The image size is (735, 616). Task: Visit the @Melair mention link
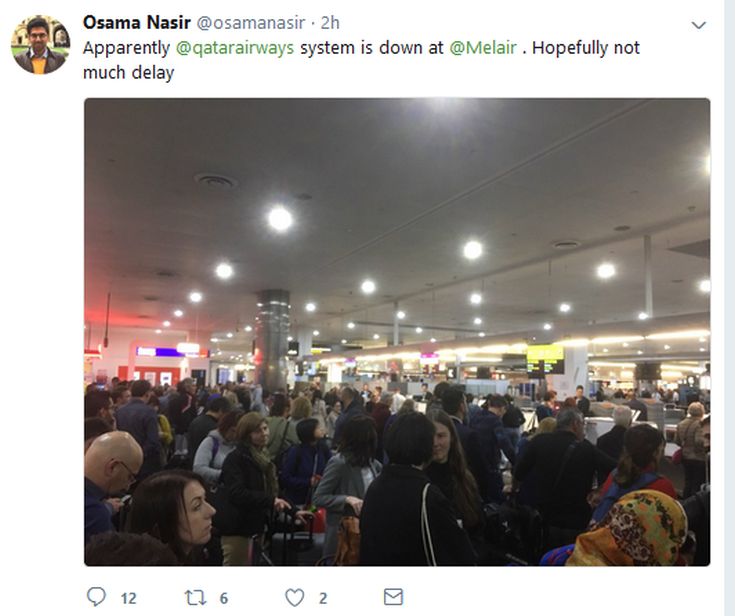click(x=483, y=48)
